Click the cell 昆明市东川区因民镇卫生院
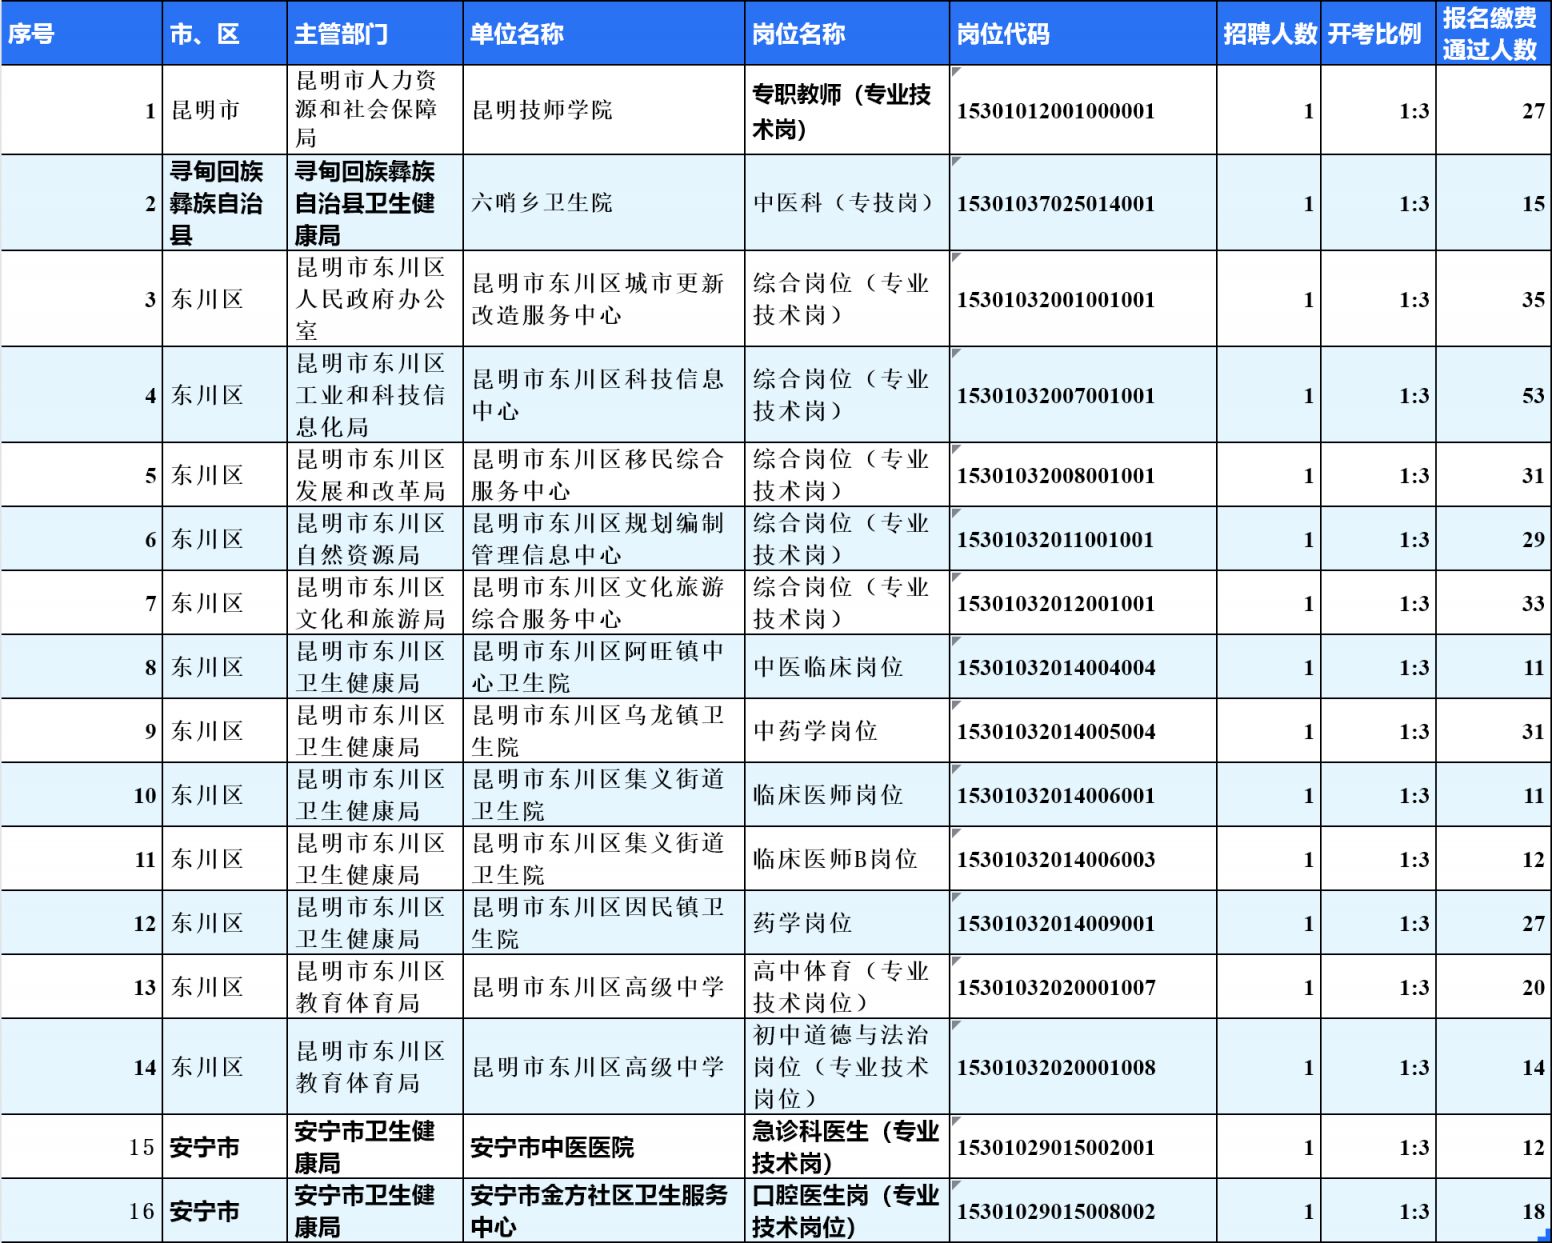The height and width of the screenshot is (1243, 1552). [604, 923]
